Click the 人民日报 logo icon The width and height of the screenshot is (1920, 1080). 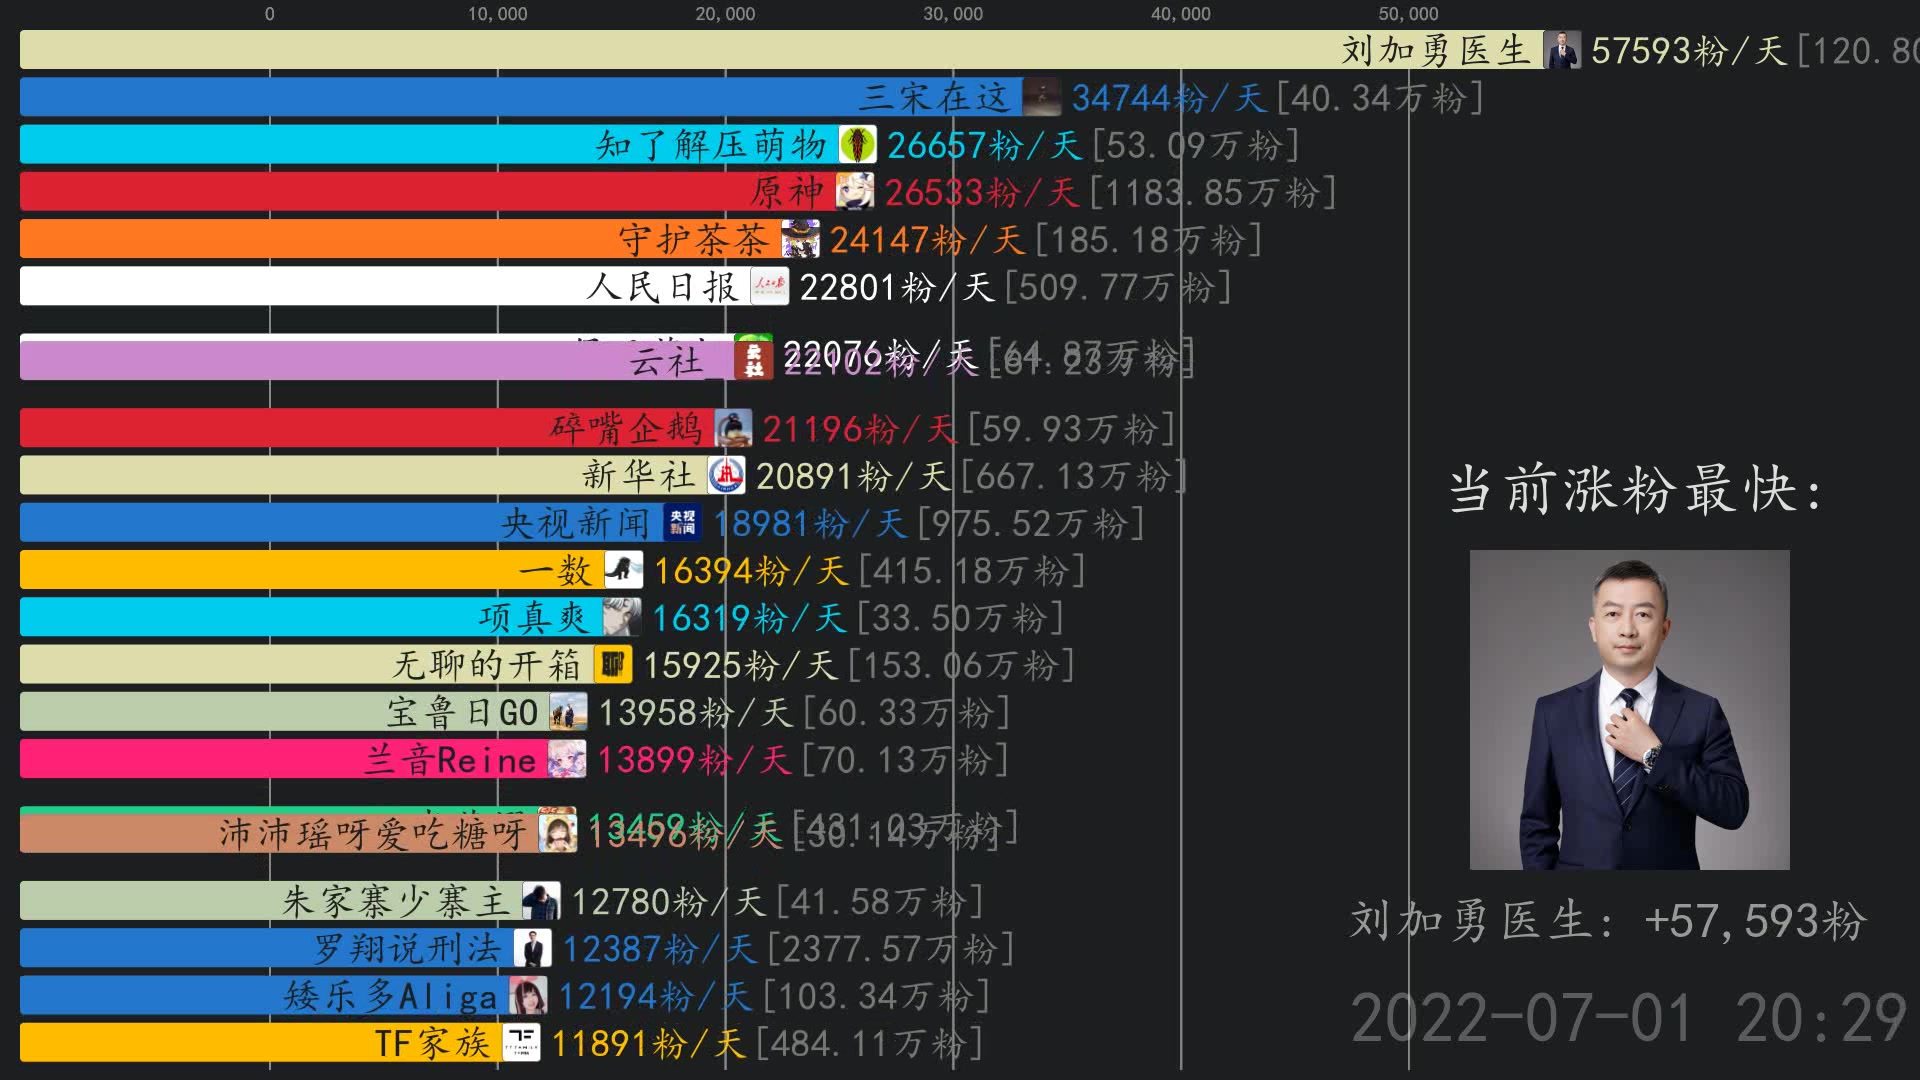coord(770,287)
